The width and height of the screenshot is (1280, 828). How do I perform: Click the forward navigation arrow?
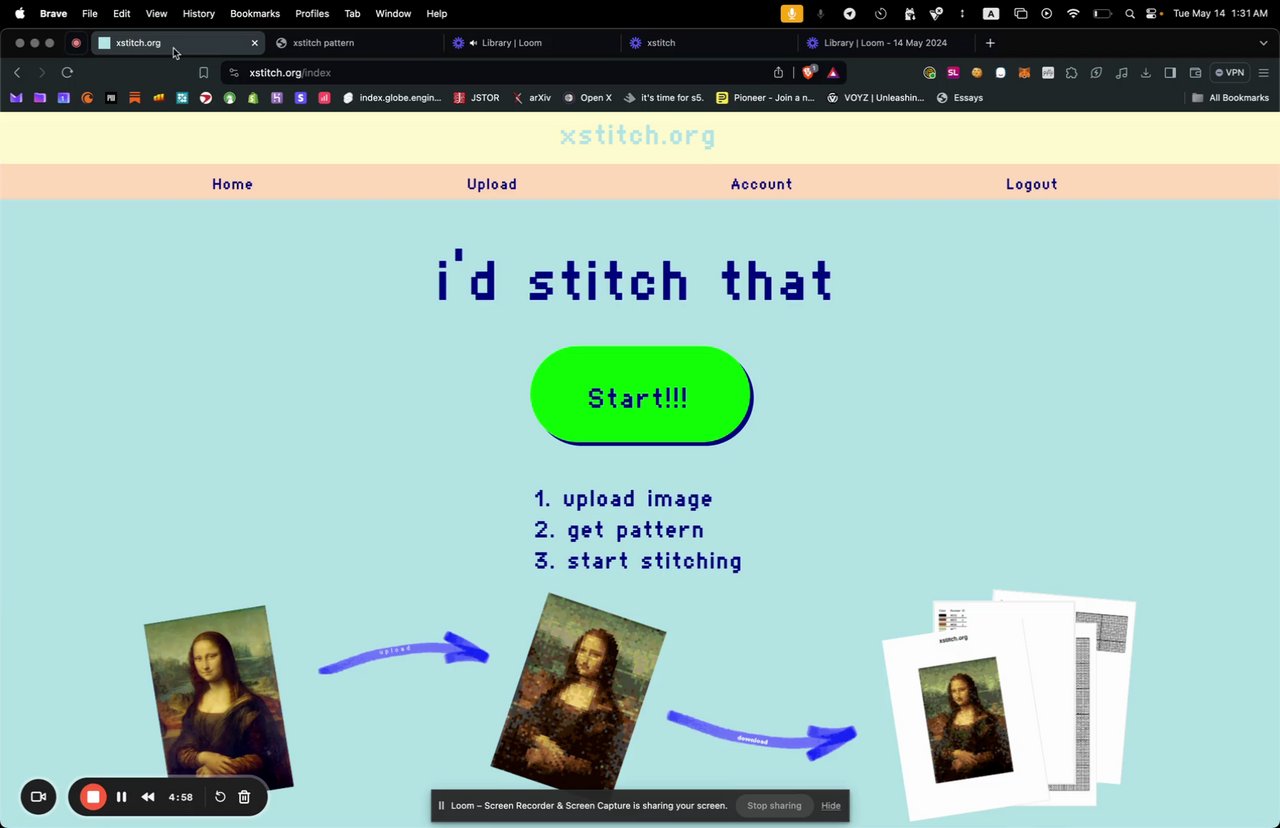tap(41, 72)
